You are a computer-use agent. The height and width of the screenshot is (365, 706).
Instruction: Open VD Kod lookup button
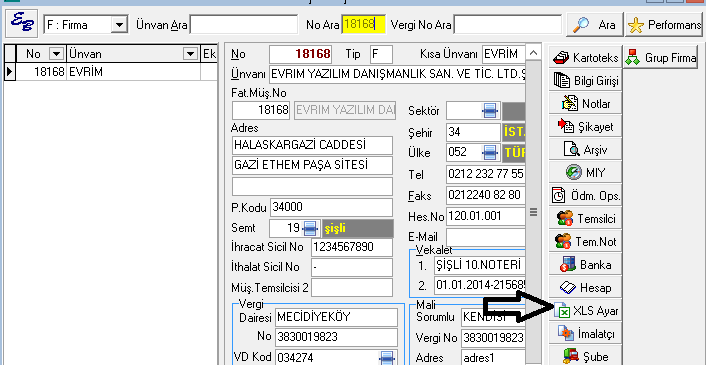387,357
